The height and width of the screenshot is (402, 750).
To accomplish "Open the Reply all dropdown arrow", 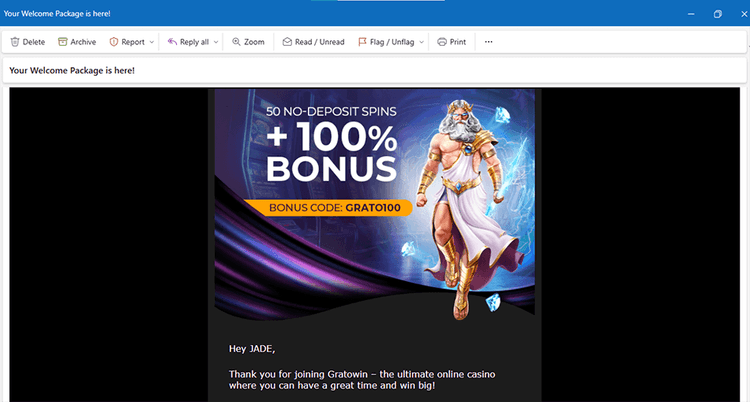I will click(x=216, y=42).
